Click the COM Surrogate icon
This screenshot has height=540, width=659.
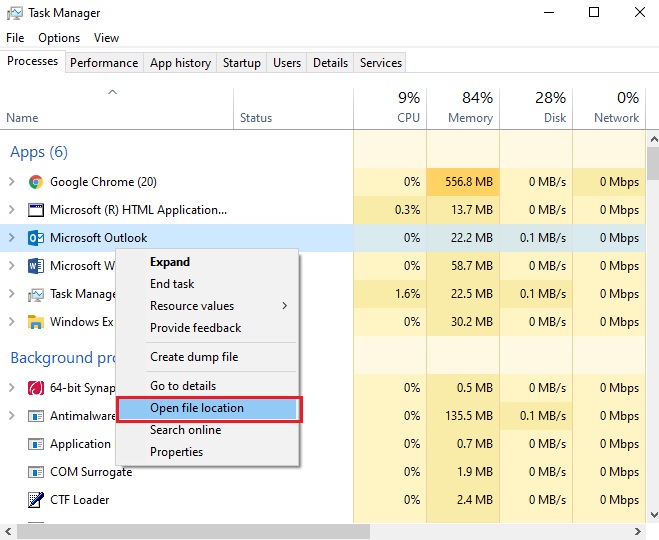click(x=36, y=472)
